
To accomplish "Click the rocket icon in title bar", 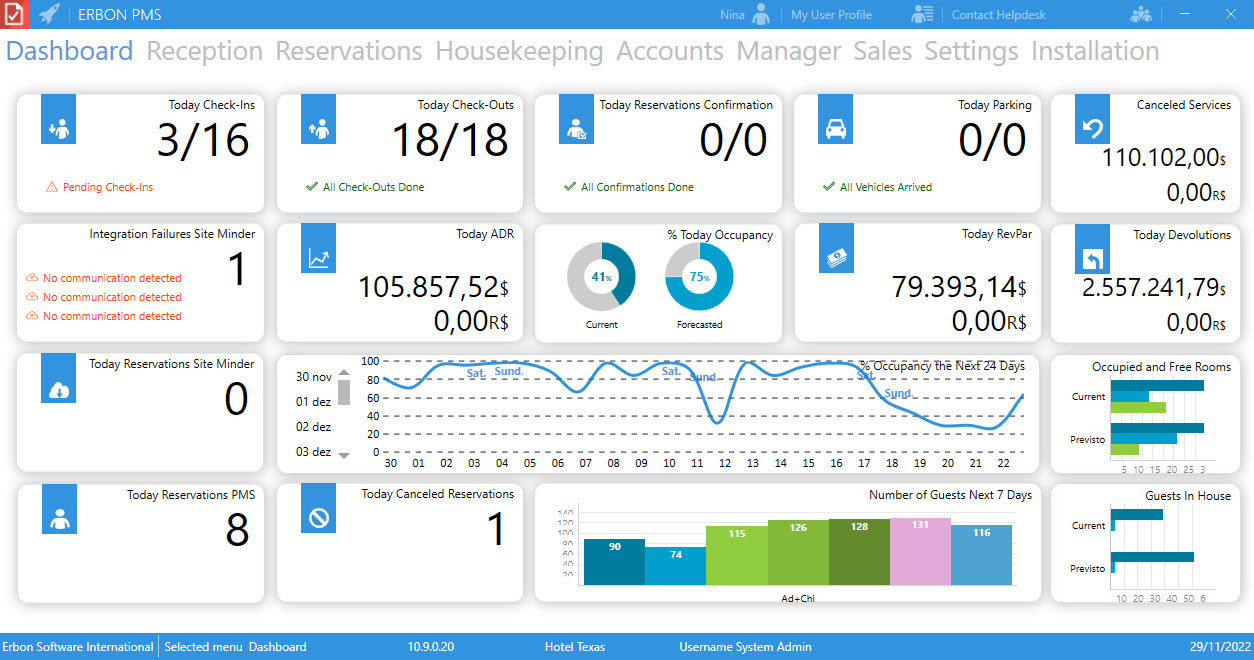I will click(49, 14).
